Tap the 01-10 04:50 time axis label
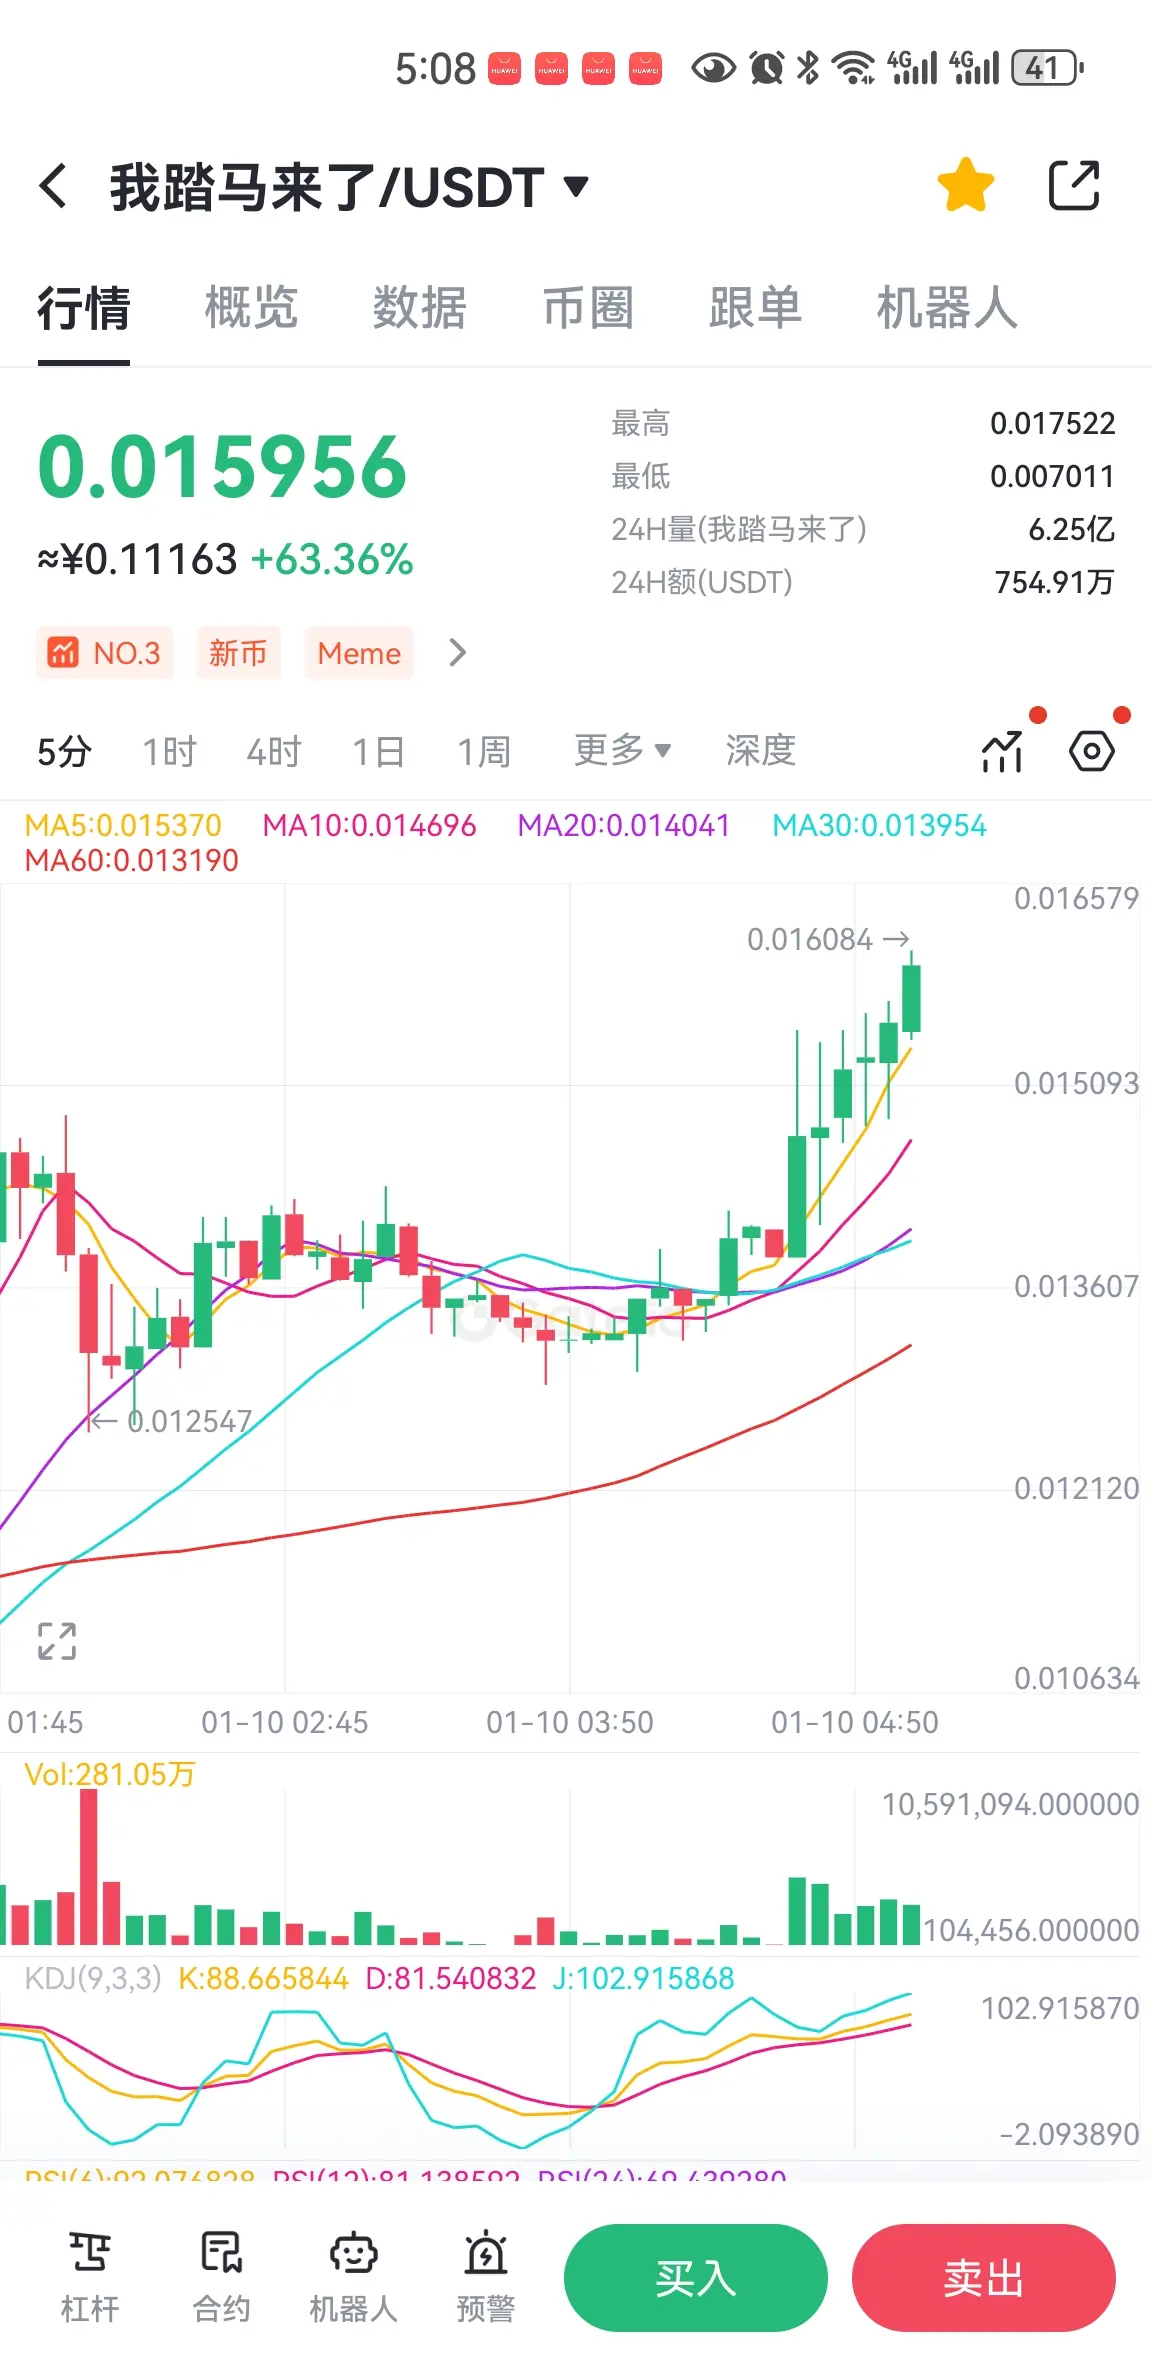 [855, 1722]
